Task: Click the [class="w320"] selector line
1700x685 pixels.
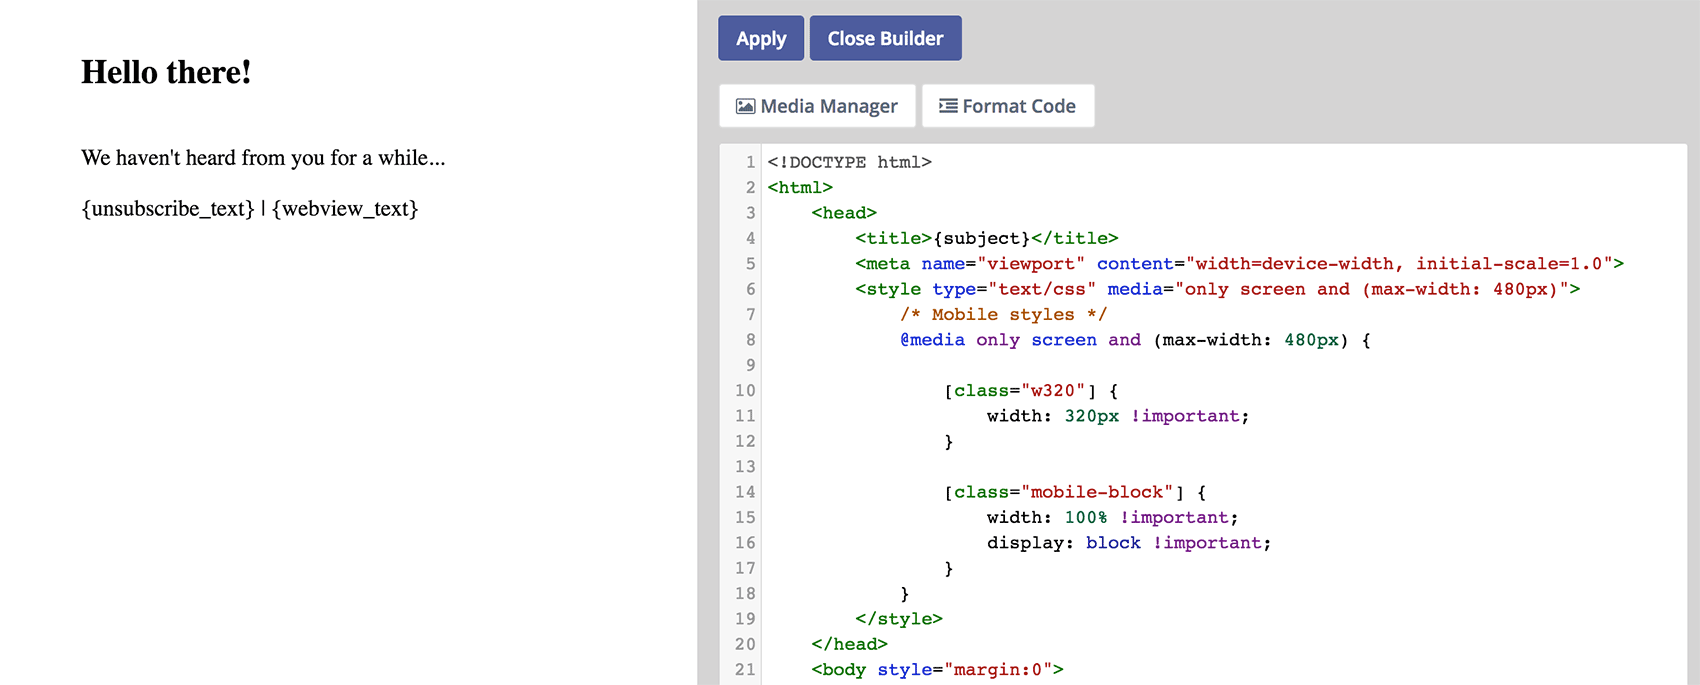Action: pos(1031,391)
